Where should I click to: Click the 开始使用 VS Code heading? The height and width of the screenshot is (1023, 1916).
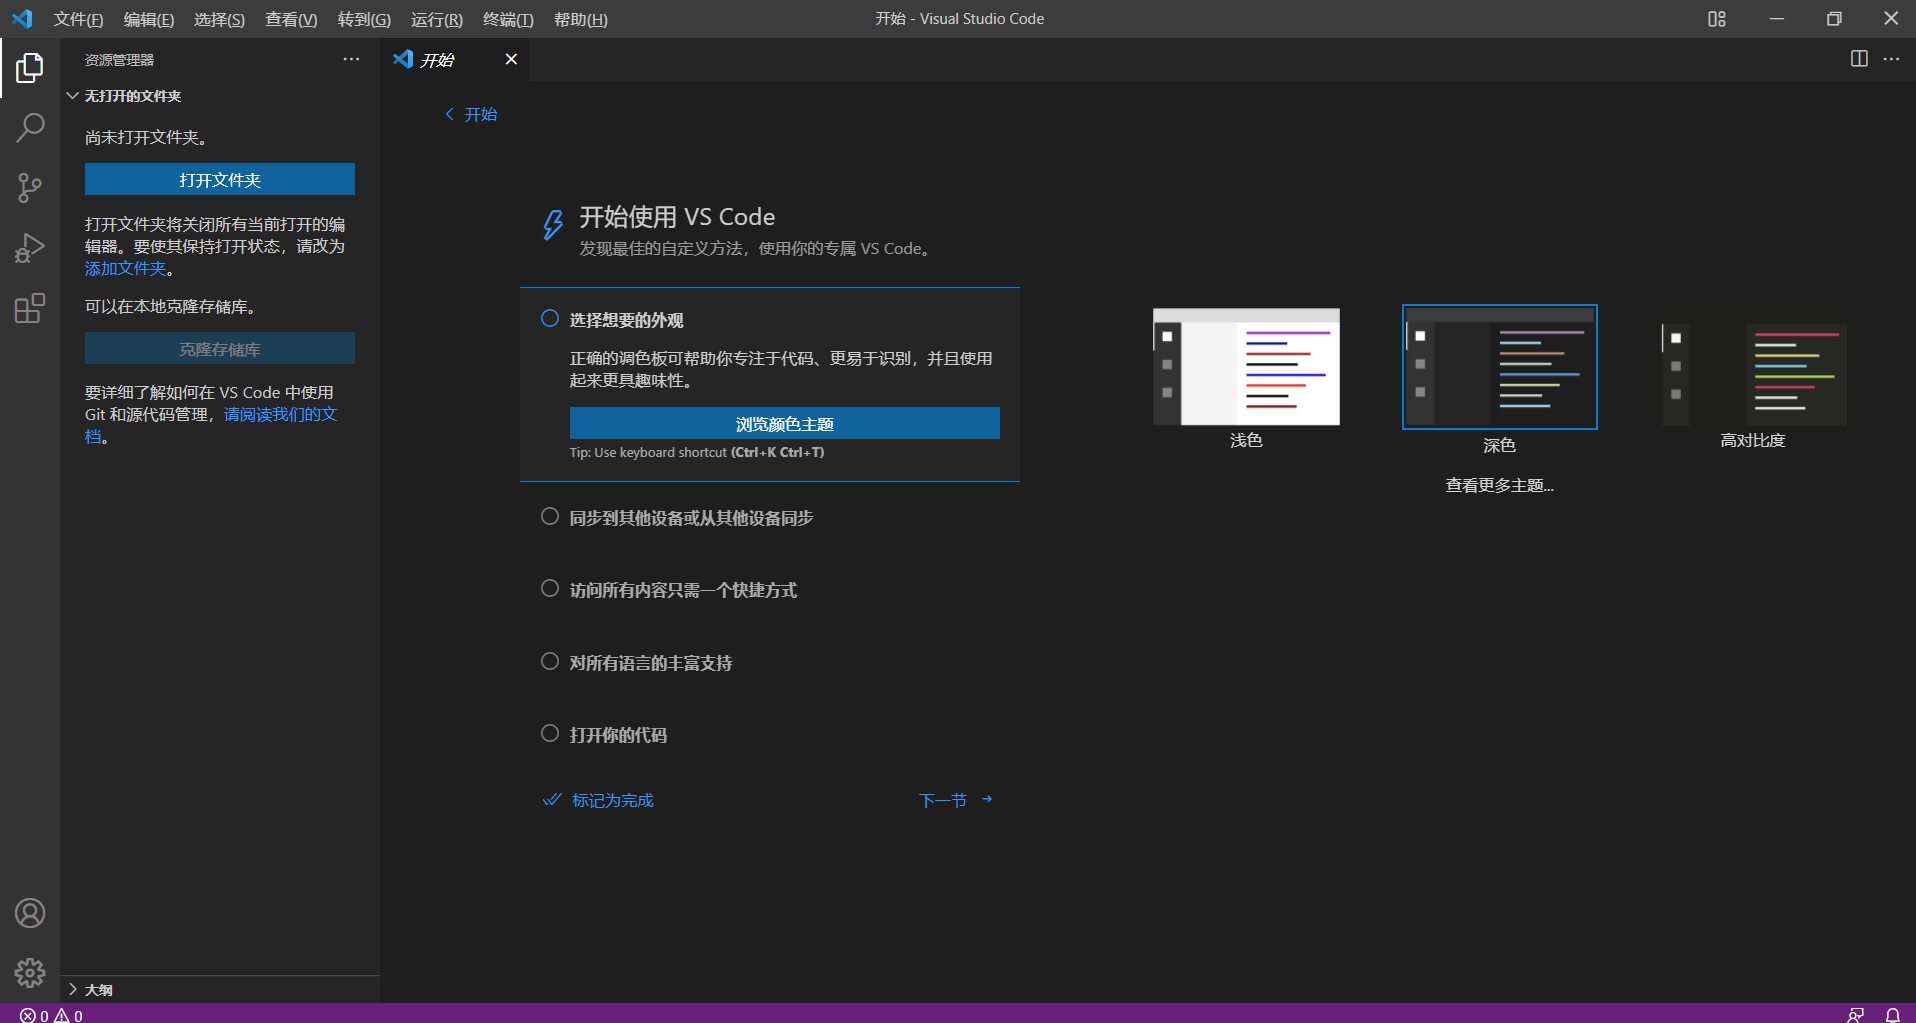tap(677, 217)
